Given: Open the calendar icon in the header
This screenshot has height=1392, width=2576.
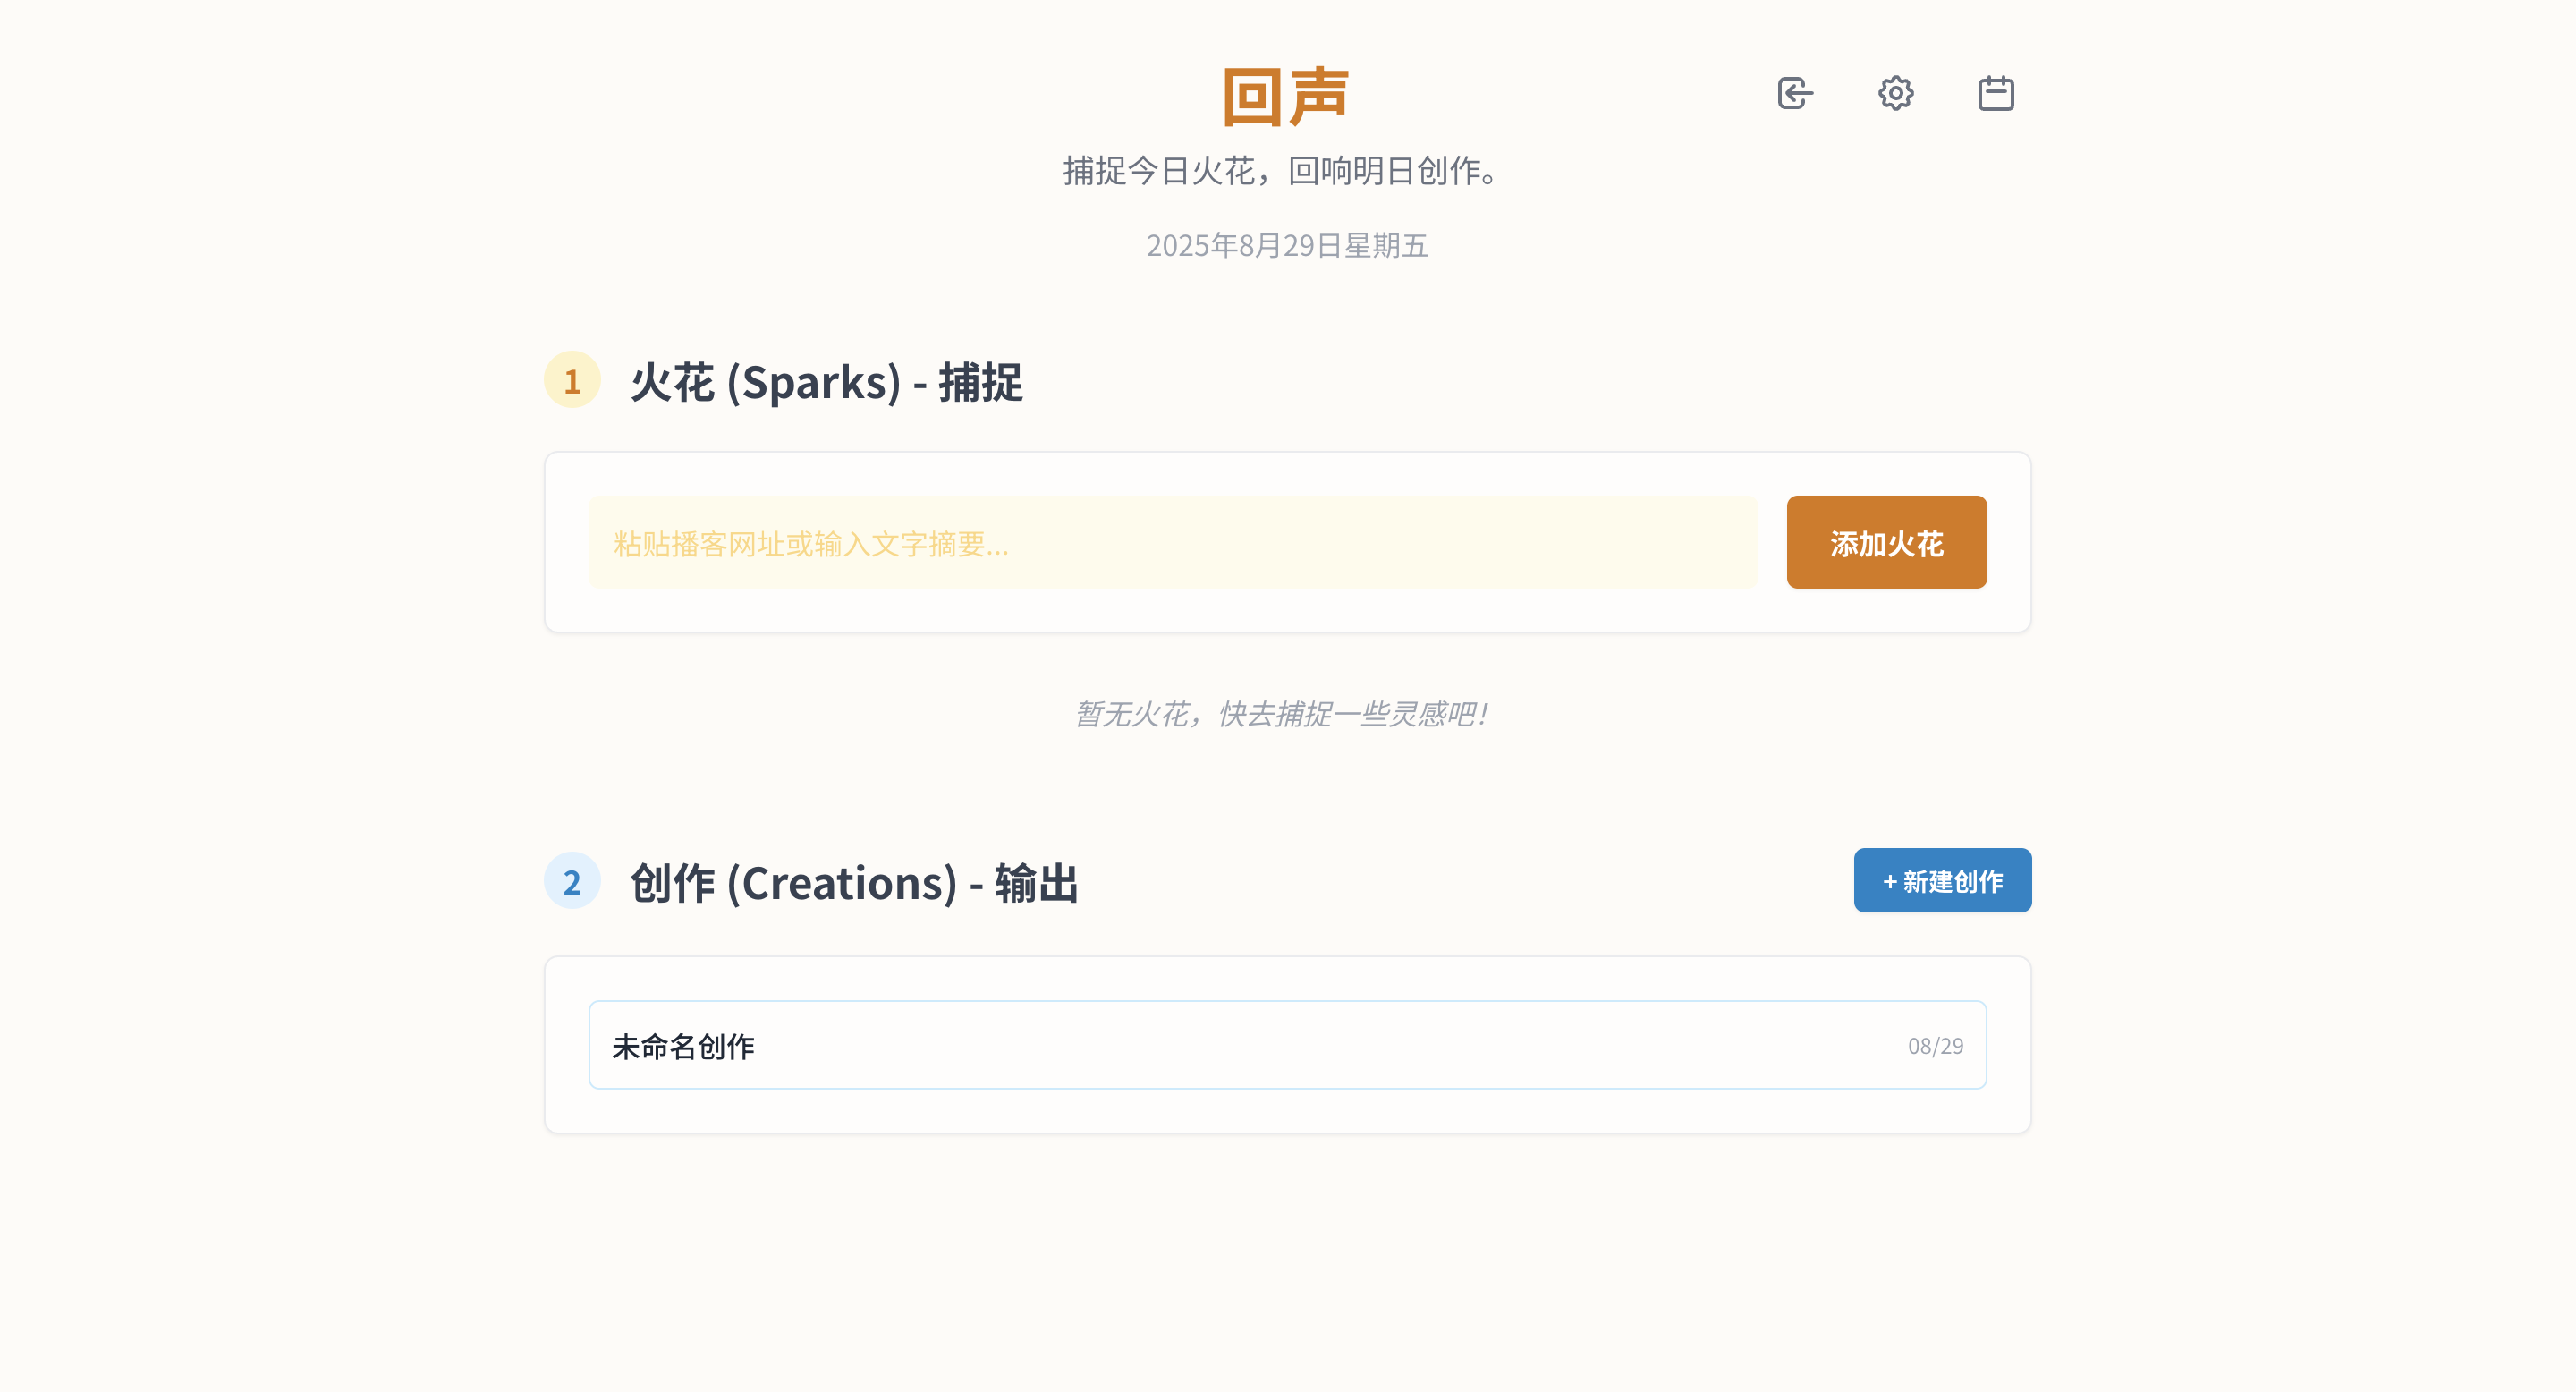Looking at the screenshot, I should pos(1995,93).
